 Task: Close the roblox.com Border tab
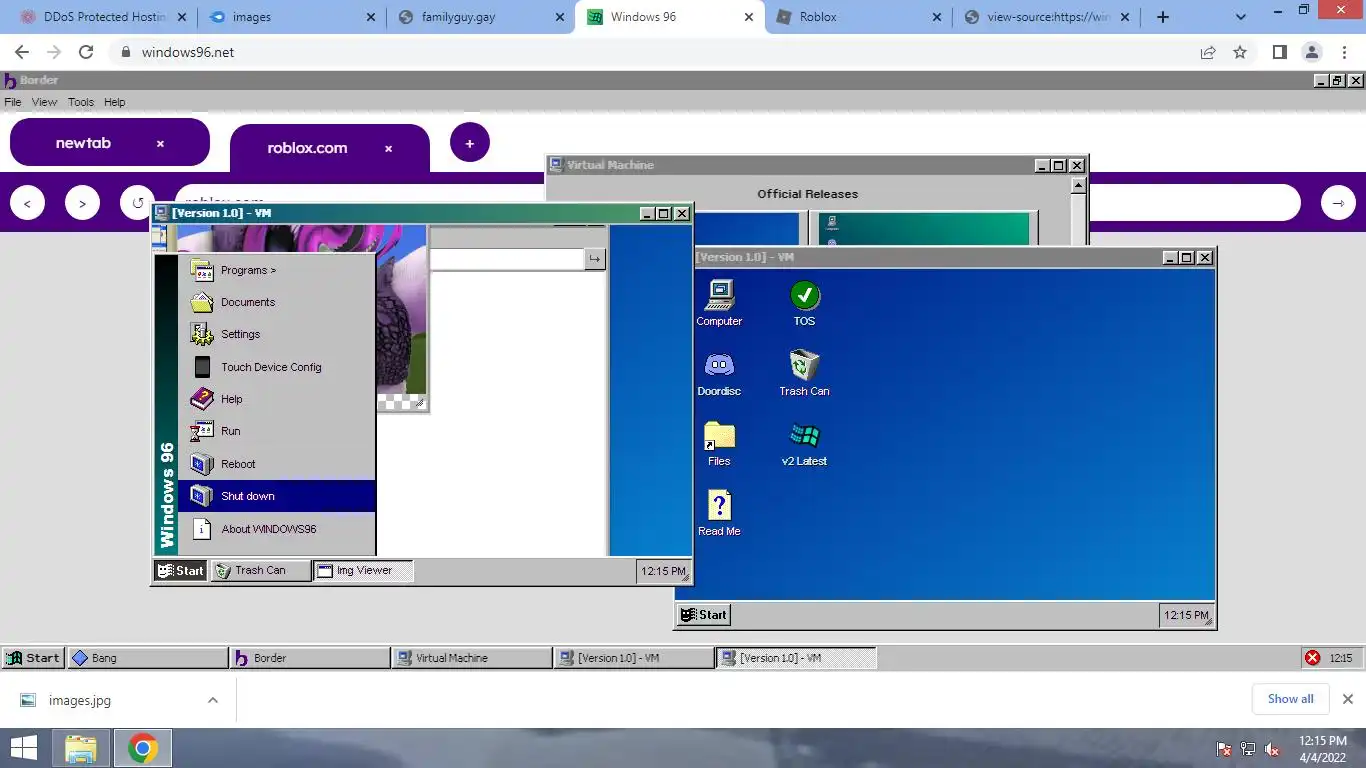coord(388,149)
